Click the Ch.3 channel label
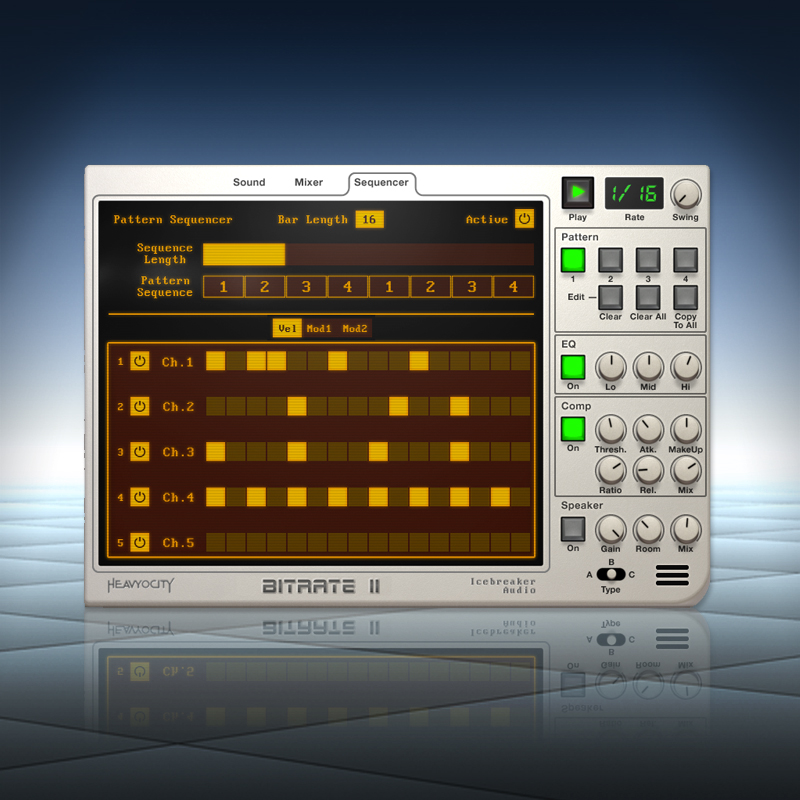The image size is (800, 800). point(178,452)
